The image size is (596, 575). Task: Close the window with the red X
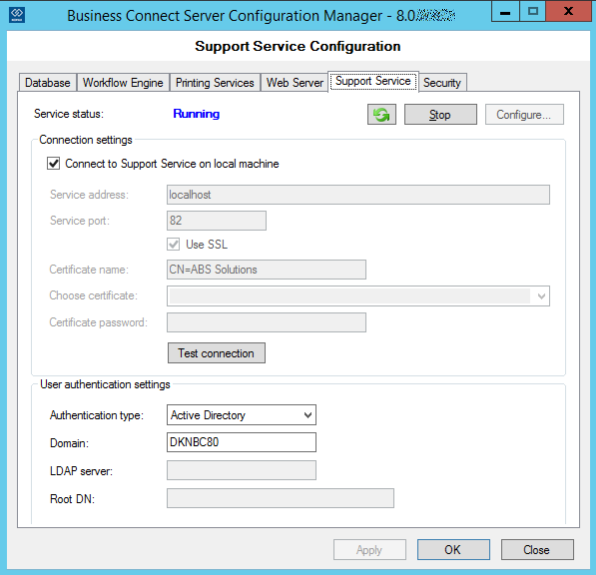click(569, 11)
